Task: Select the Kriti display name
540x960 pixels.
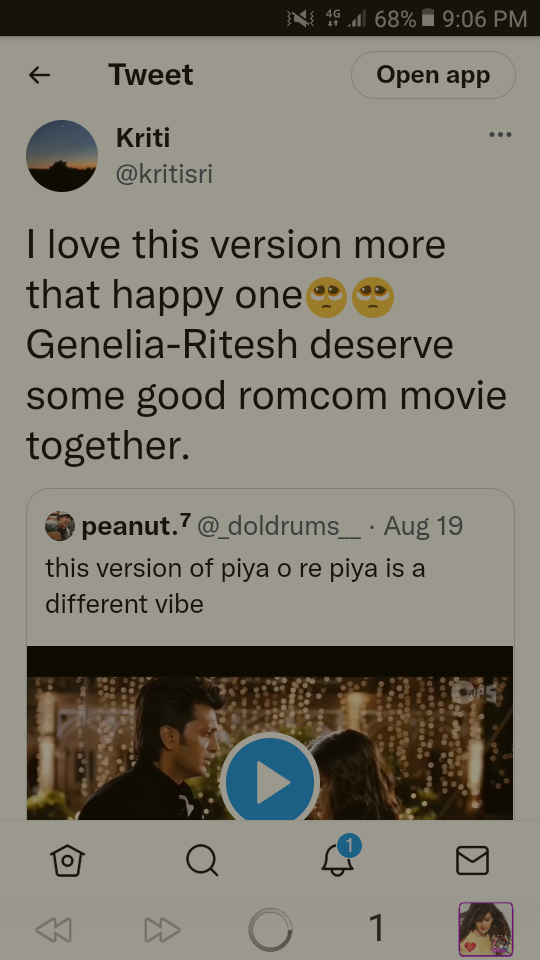Action: click(x=143, y=138)
